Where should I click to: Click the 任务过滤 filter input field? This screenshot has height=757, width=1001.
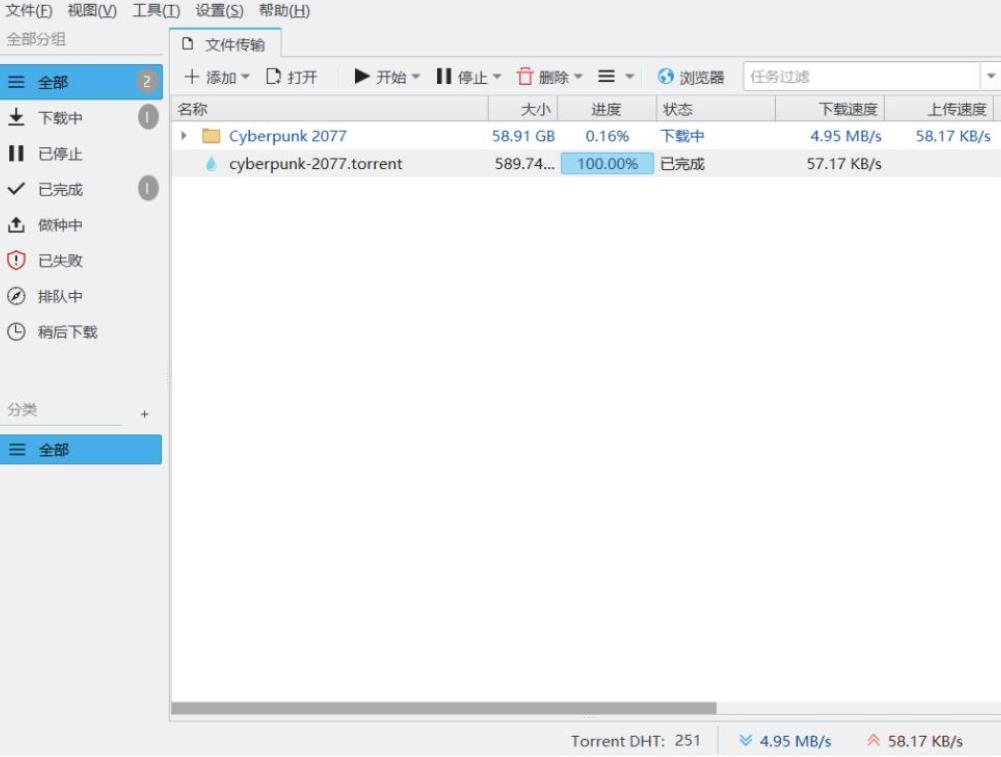click(861, 77)
